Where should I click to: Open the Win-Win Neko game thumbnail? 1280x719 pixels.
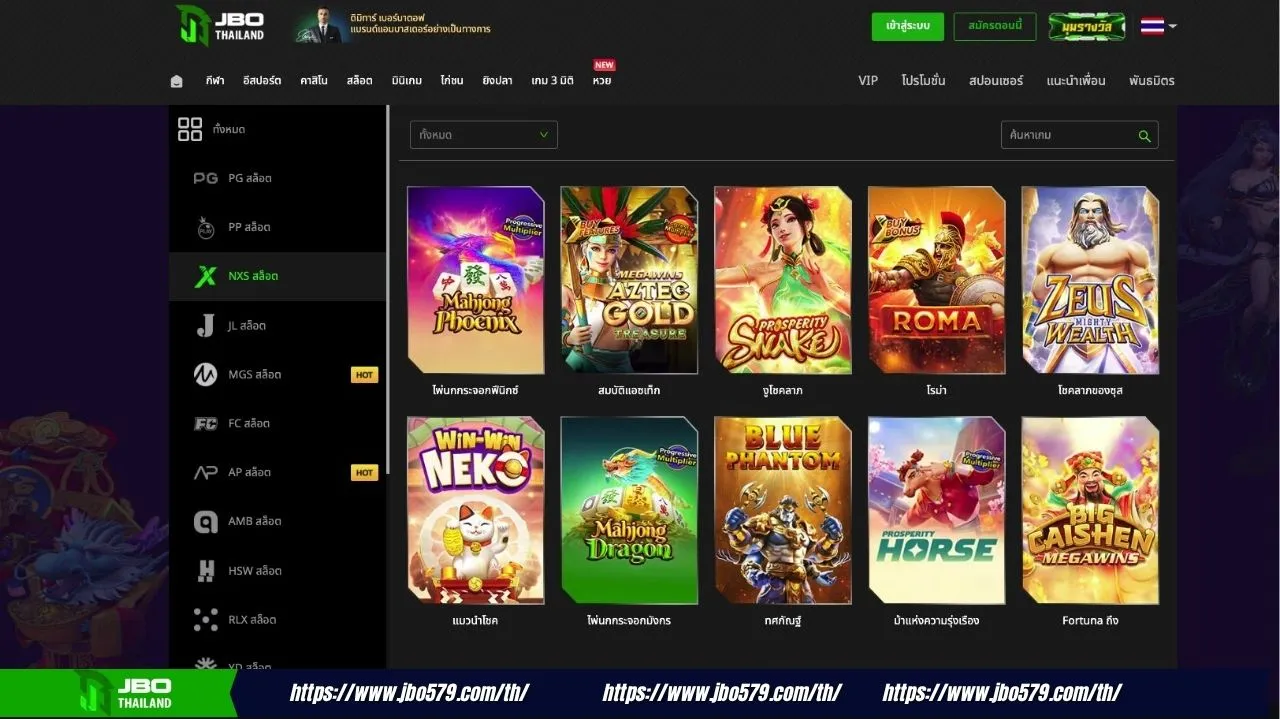coord(476,510)
